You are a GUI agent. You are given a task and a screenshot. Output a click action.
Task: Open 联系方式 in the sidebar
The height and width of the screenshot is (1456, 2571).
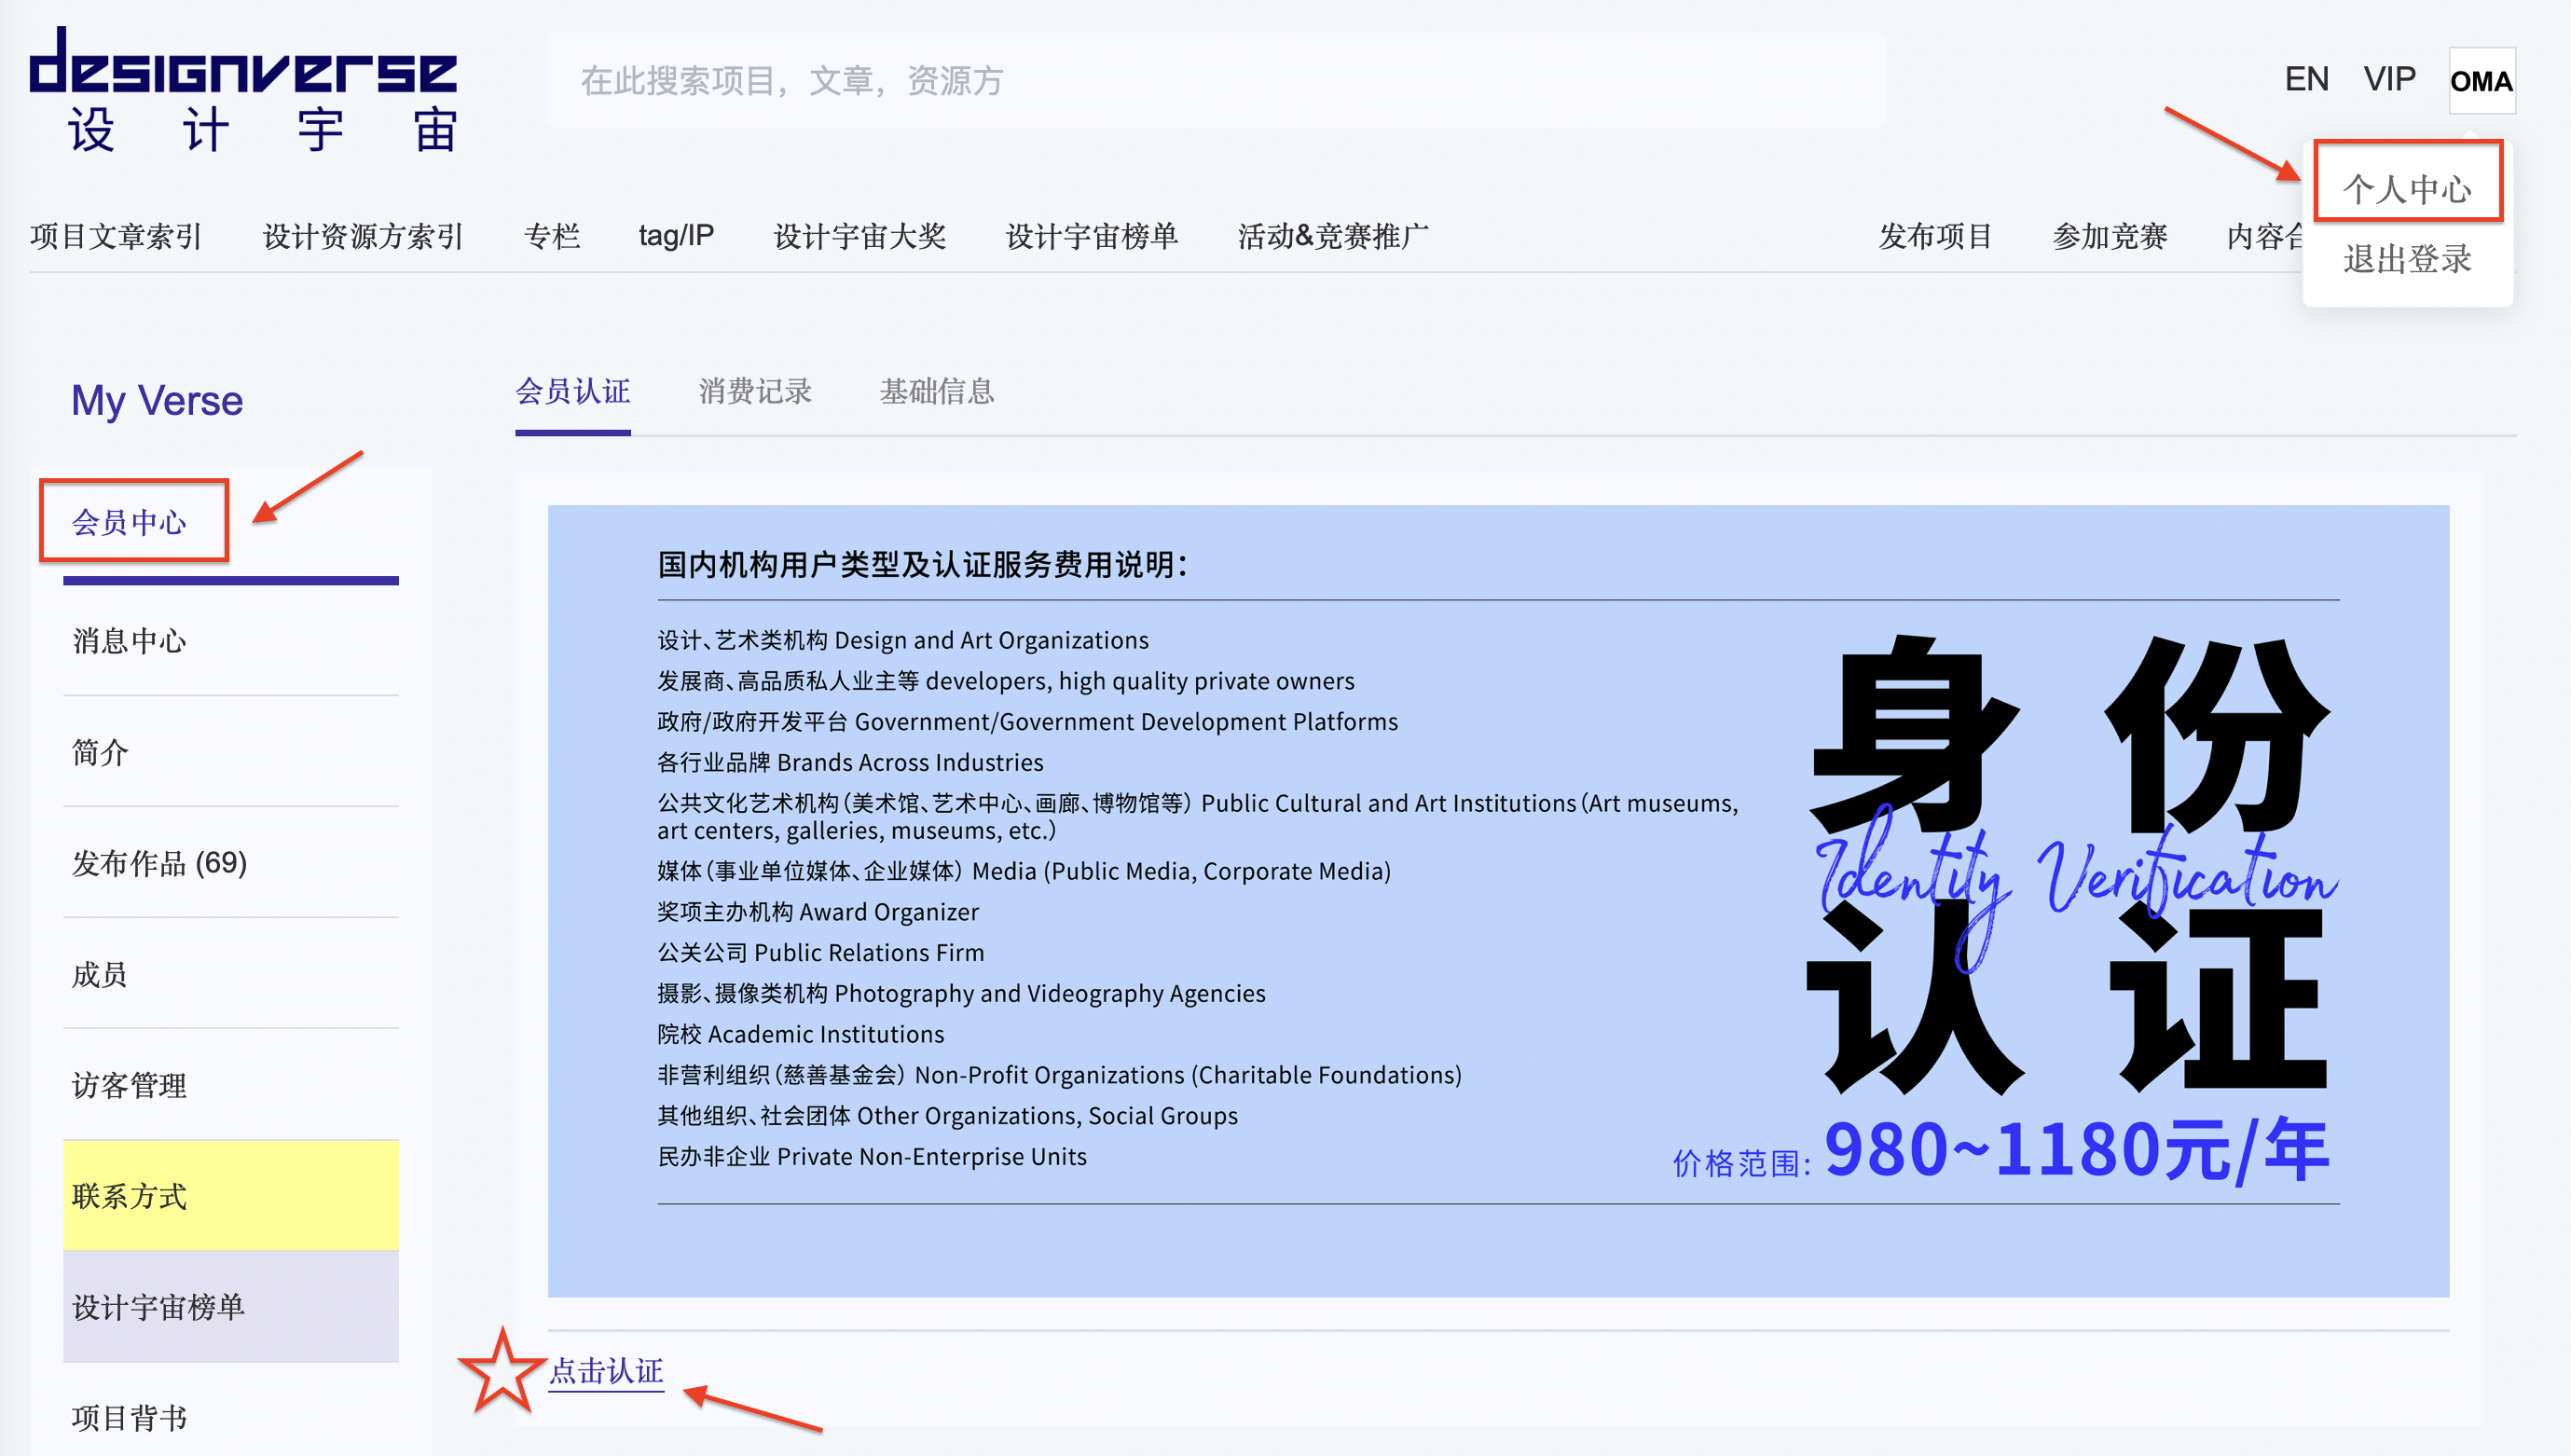click(128, 1196)
